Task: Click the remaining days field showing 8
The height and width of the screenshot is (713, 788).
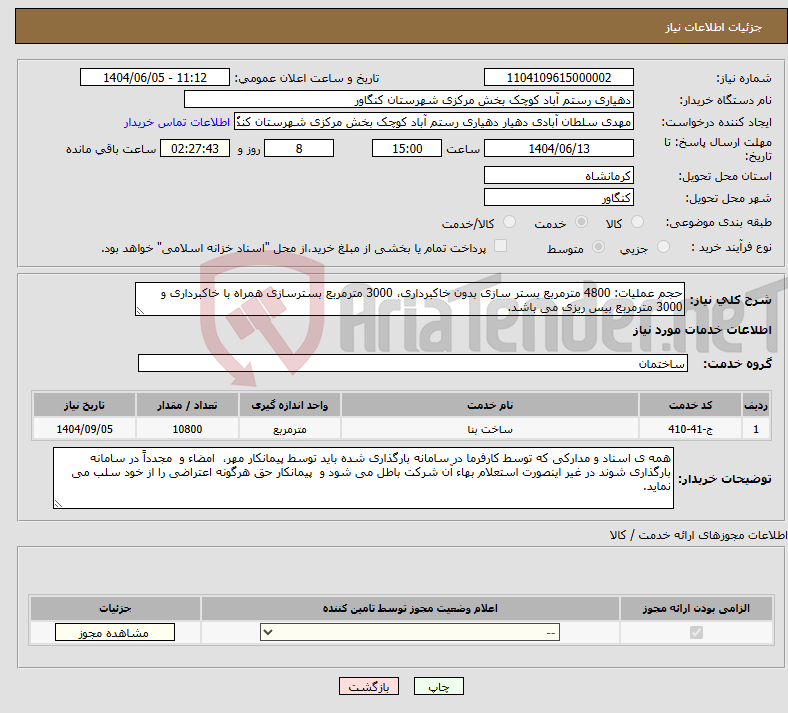Action: point(299,148)
